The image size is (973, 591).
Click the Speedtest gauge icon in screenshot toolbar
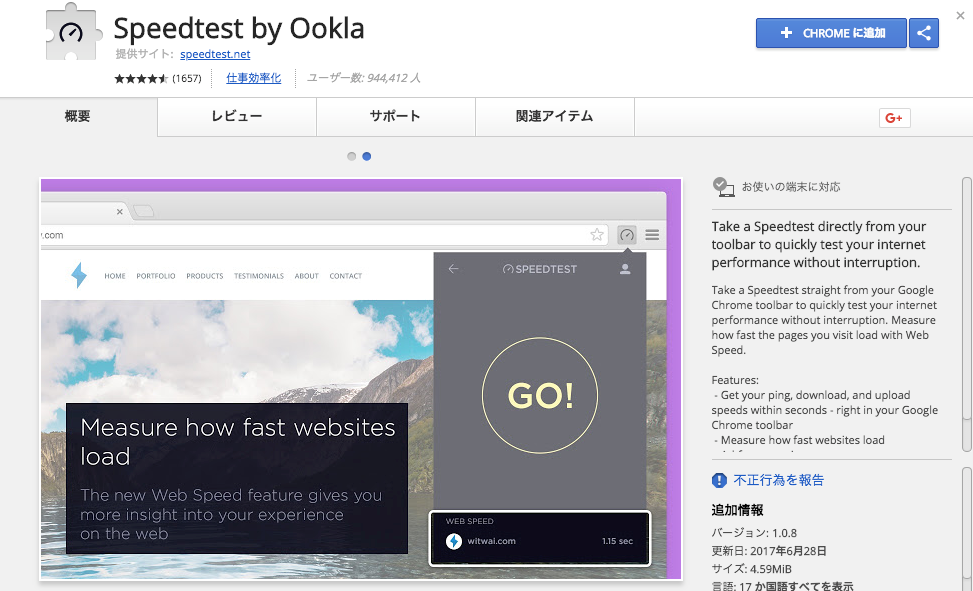(x=627, y=235)
